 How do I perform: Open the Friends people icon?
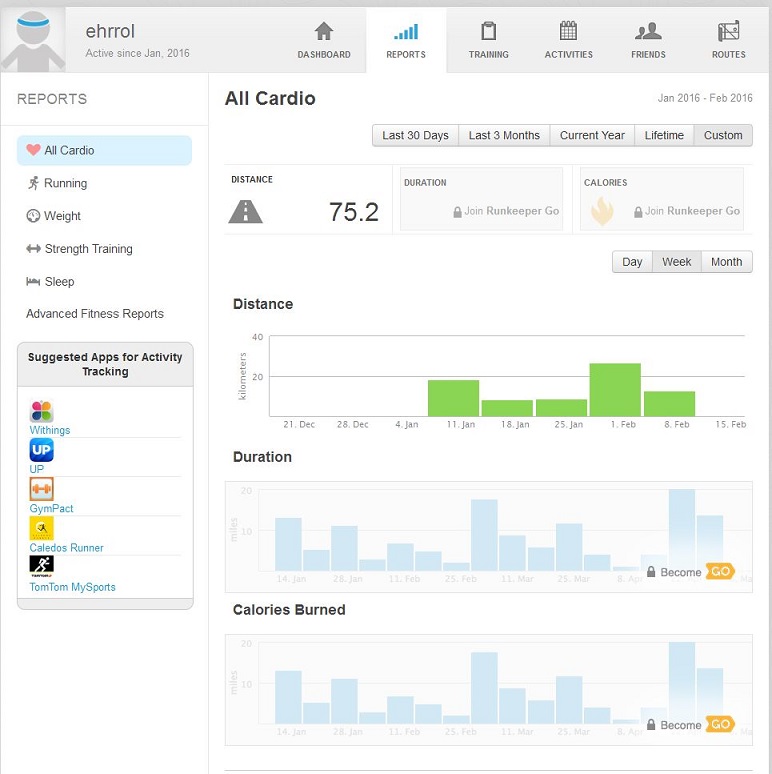coord(648,31)
